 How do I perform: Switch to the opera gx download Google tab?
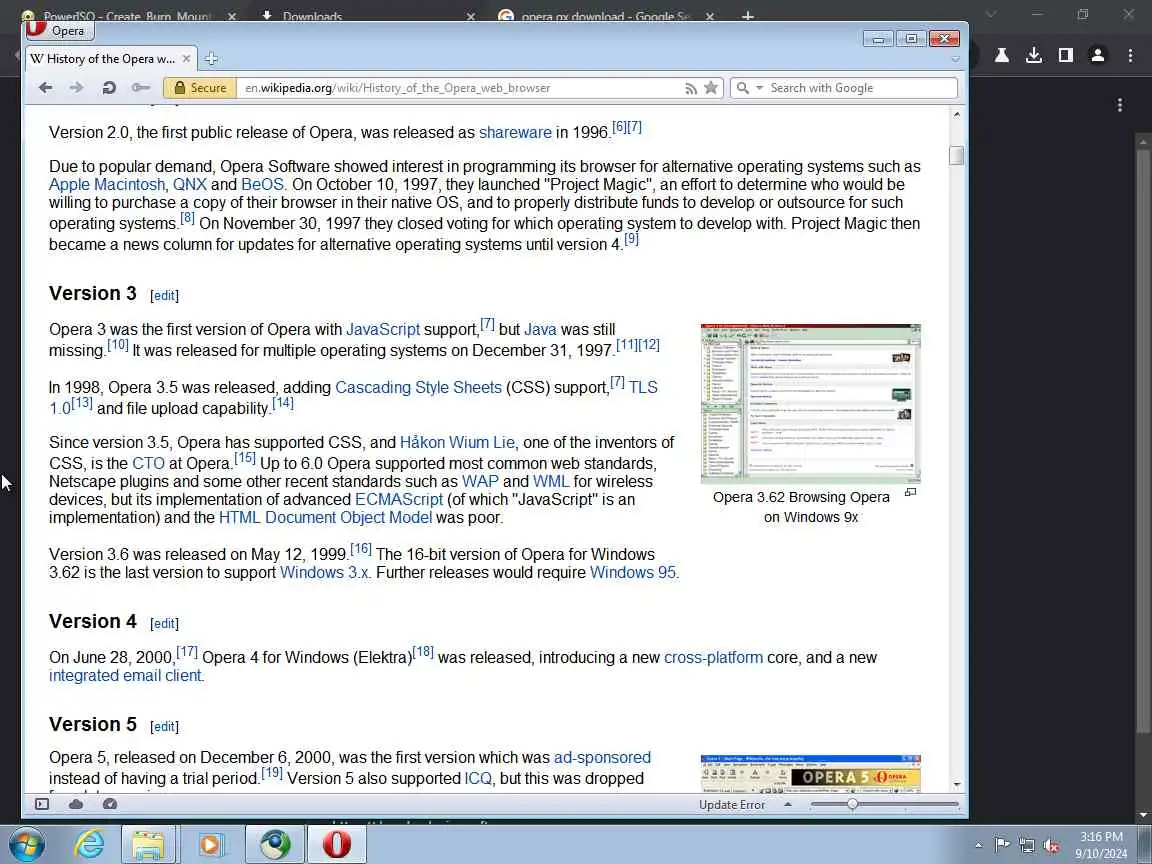[604, 15]
